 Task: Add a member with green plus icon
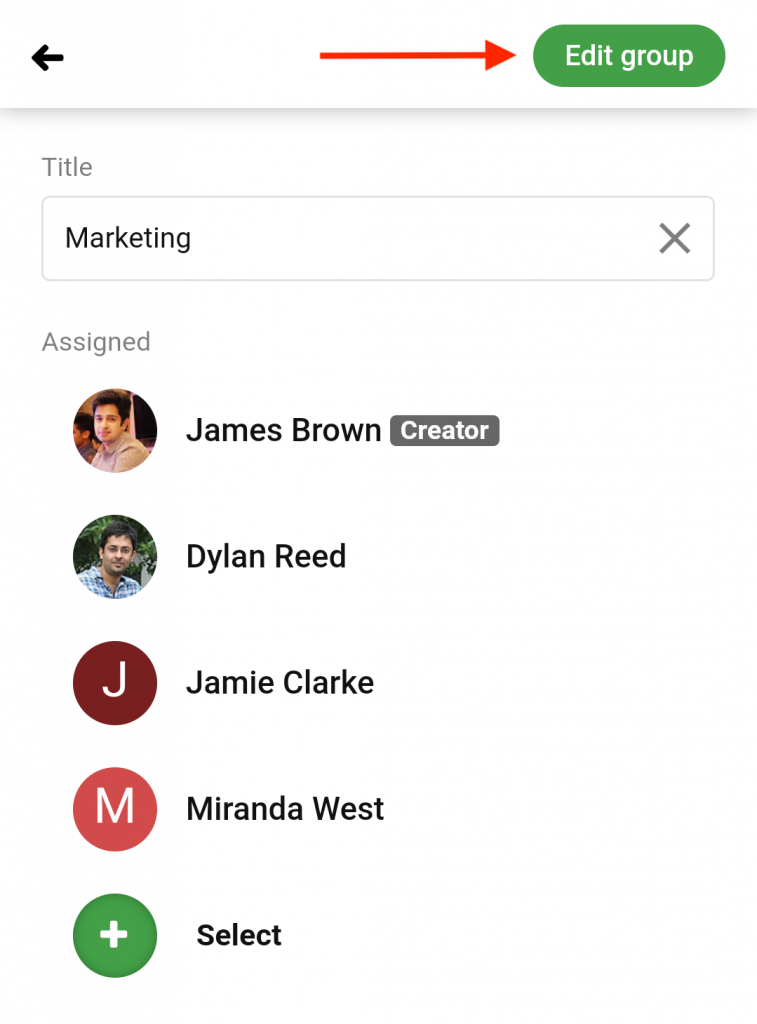[115, 935]
